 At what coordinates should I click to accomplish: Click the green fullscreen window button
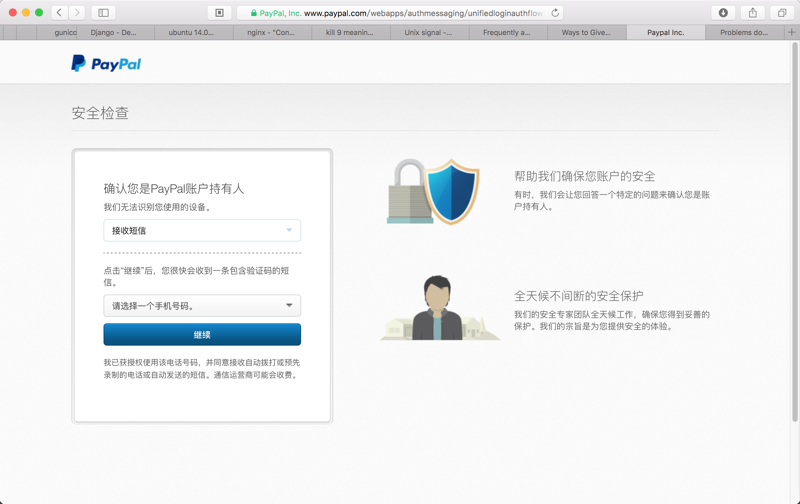(39, 13)
